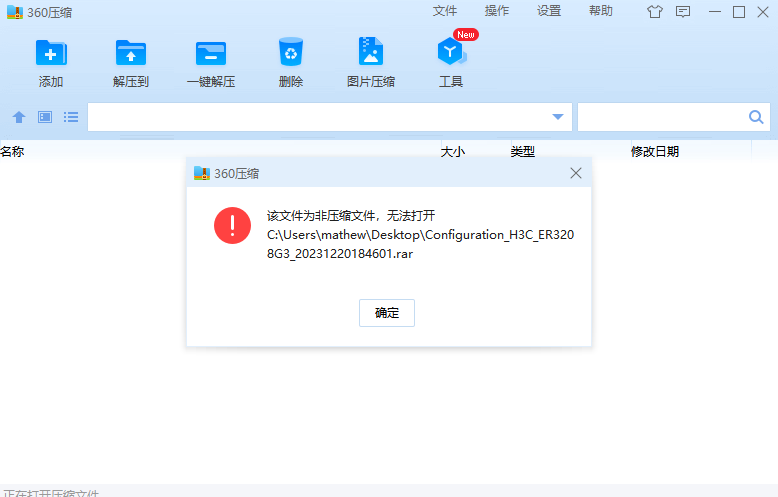
Task: Click the 解压到 (Extract to) icon
Action: click(x=130, y=53)
